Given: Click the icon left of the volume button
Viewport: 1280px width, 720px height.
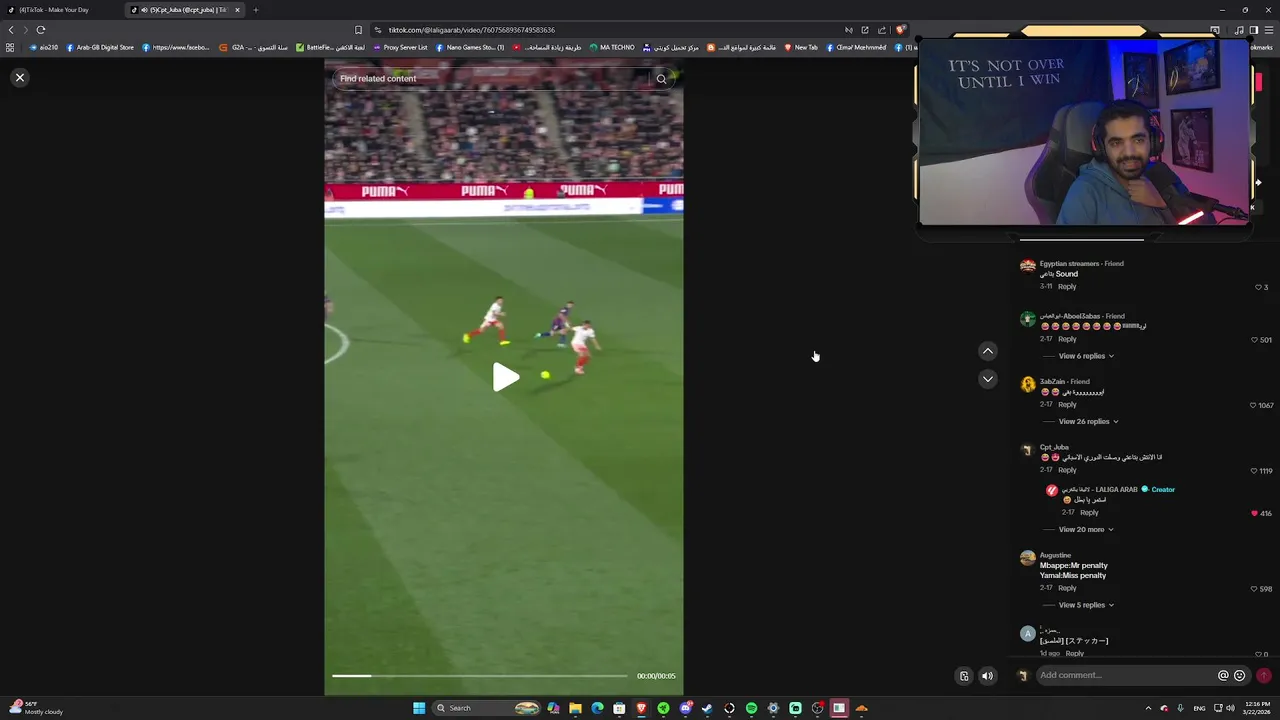Looking at the screenshot, I should (x=964, y=676).
